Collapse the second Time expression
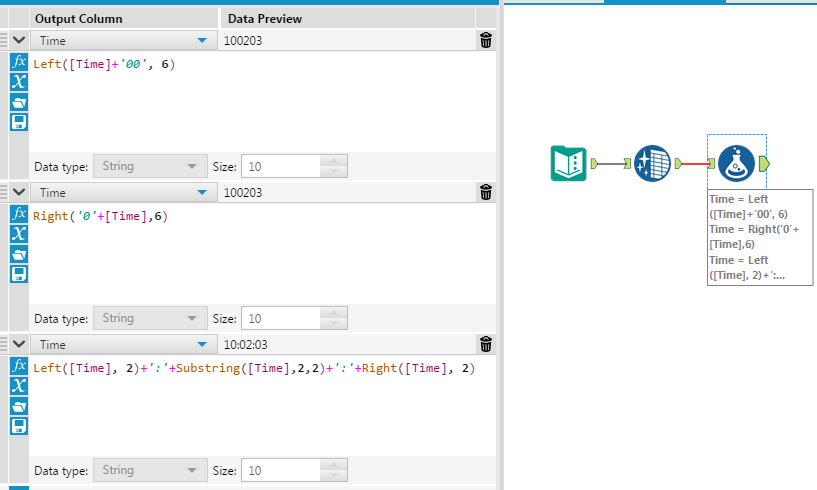 19,192
